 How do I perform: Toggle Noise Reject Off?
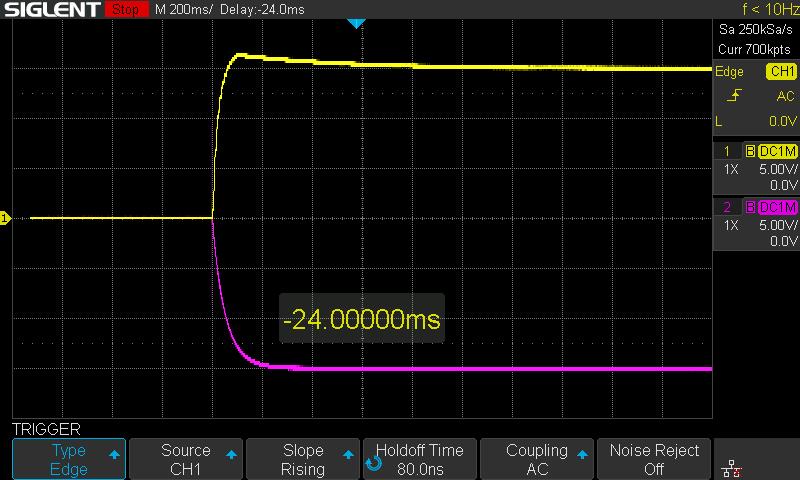point(654,459)
